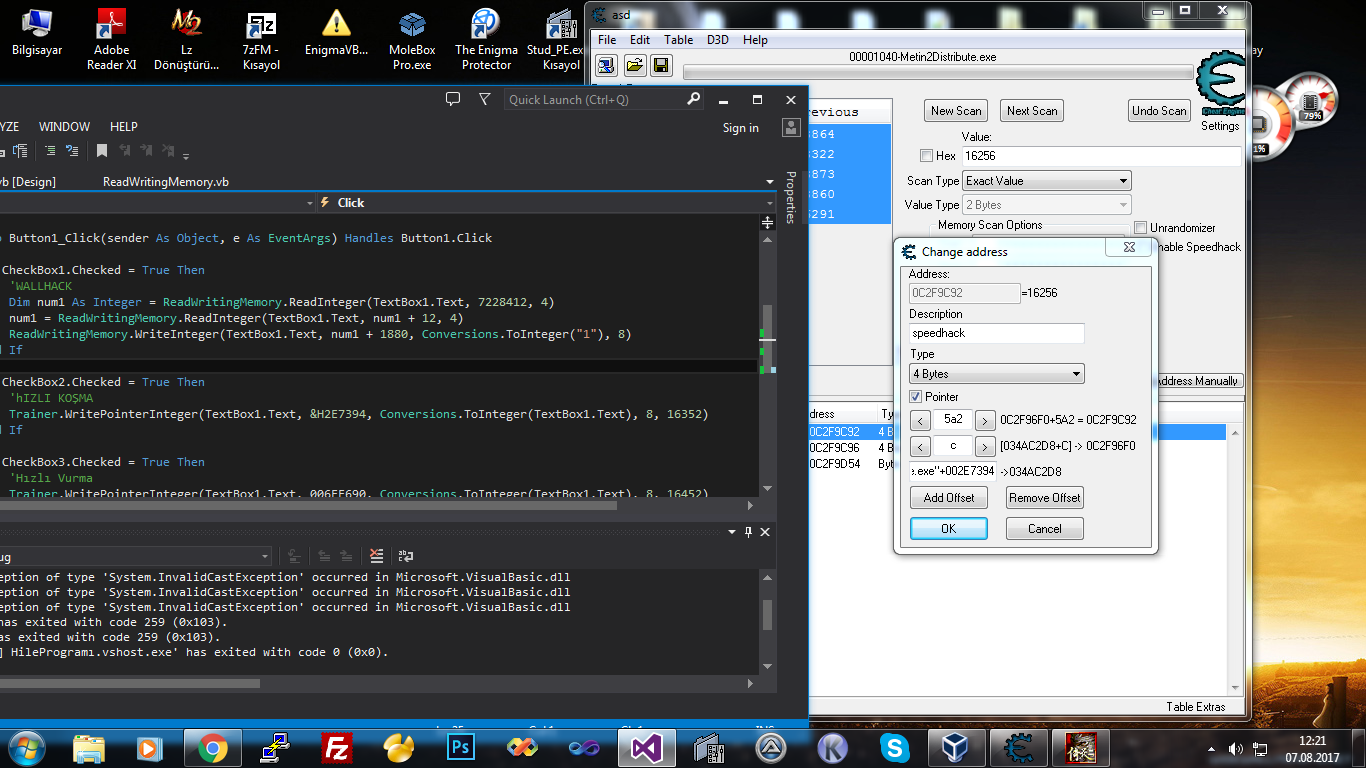The width and height of the screenshot is (1366, 768).
Task: Click the account avatar icon beside Sign in
Action: 791,128
